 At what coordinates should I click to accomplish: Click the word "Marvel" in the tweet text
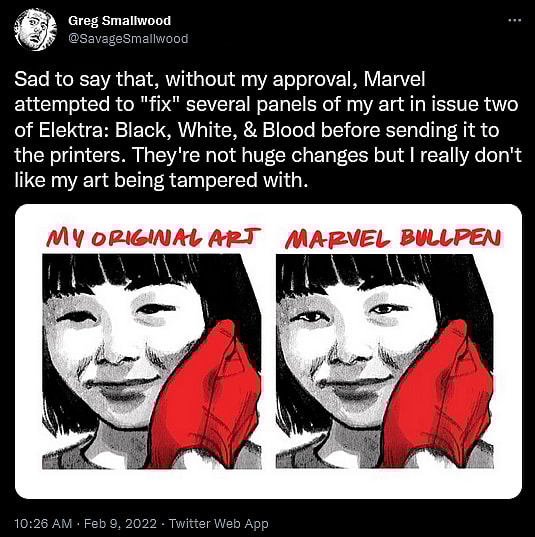tap(394, 79)
